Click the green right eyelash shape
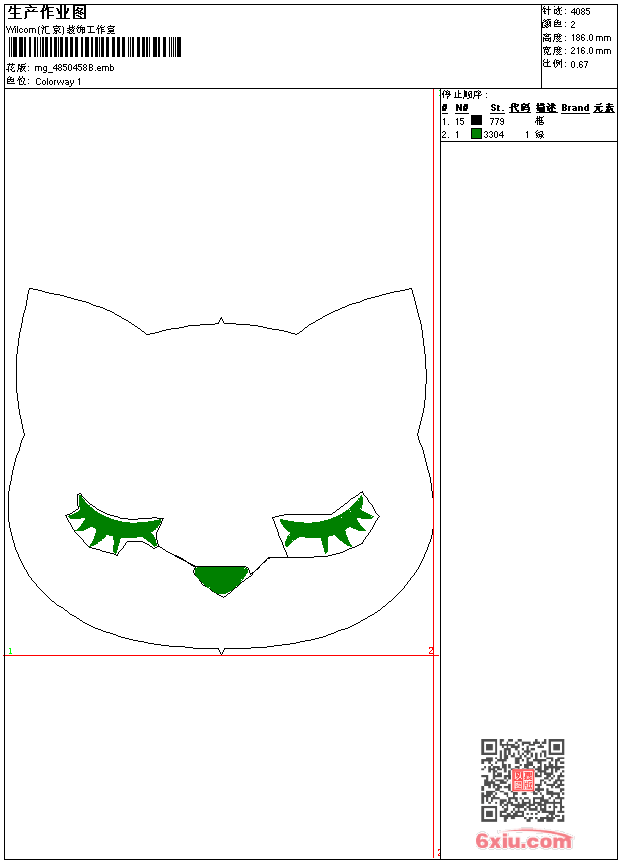620x860 pixels. click(328, 525)
